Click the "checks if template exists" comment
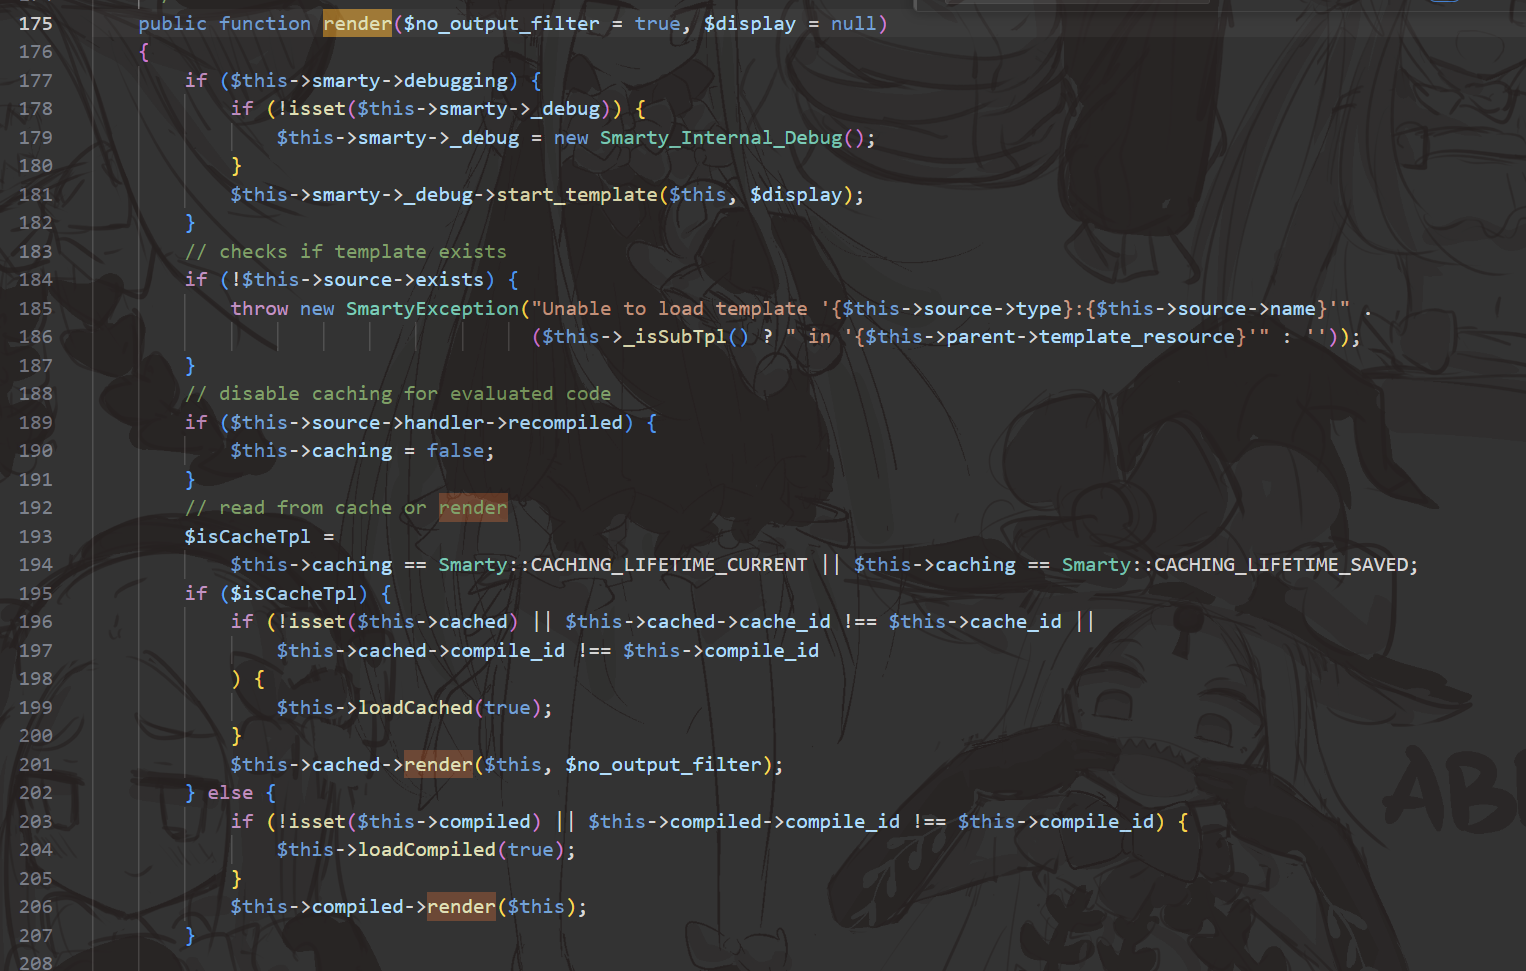 pos(345,251)
